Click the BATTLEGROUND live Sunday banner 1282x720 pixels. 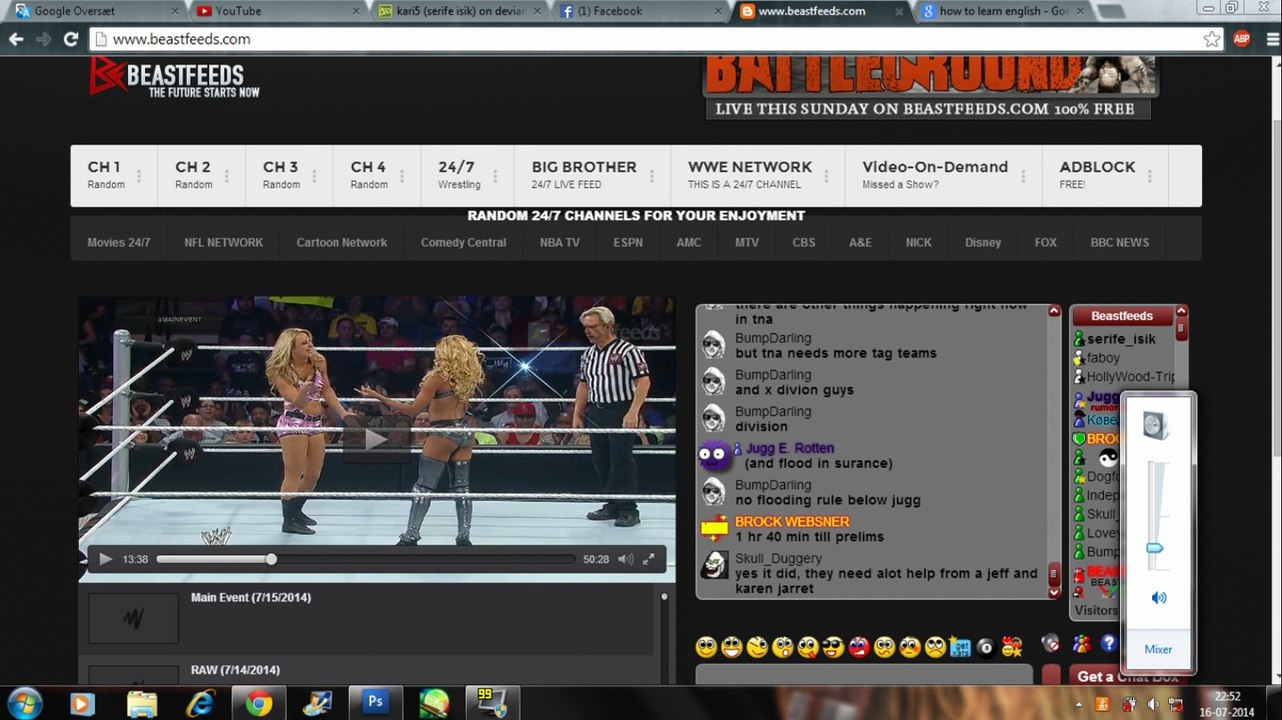[930, 88]
